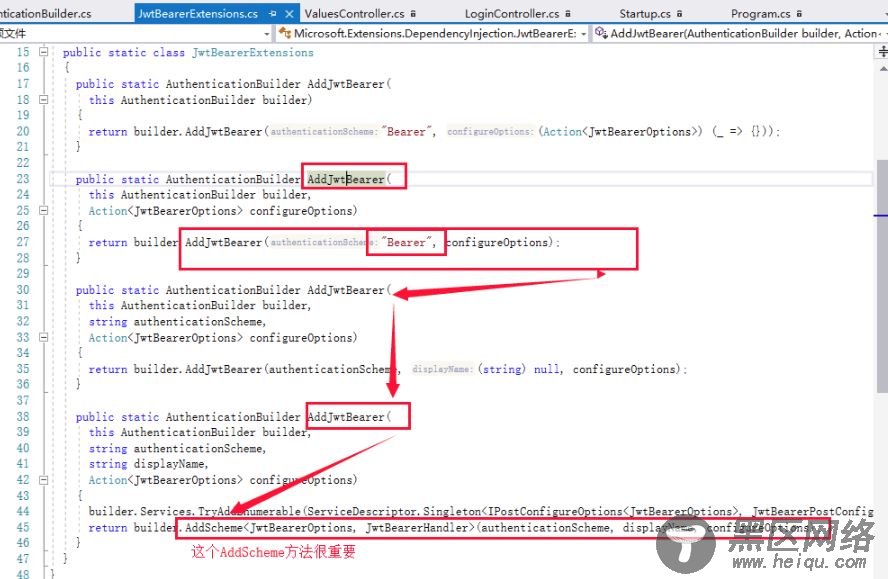
Task: Click lock icon on LoginController.cs tab
Action: point(567,14)
